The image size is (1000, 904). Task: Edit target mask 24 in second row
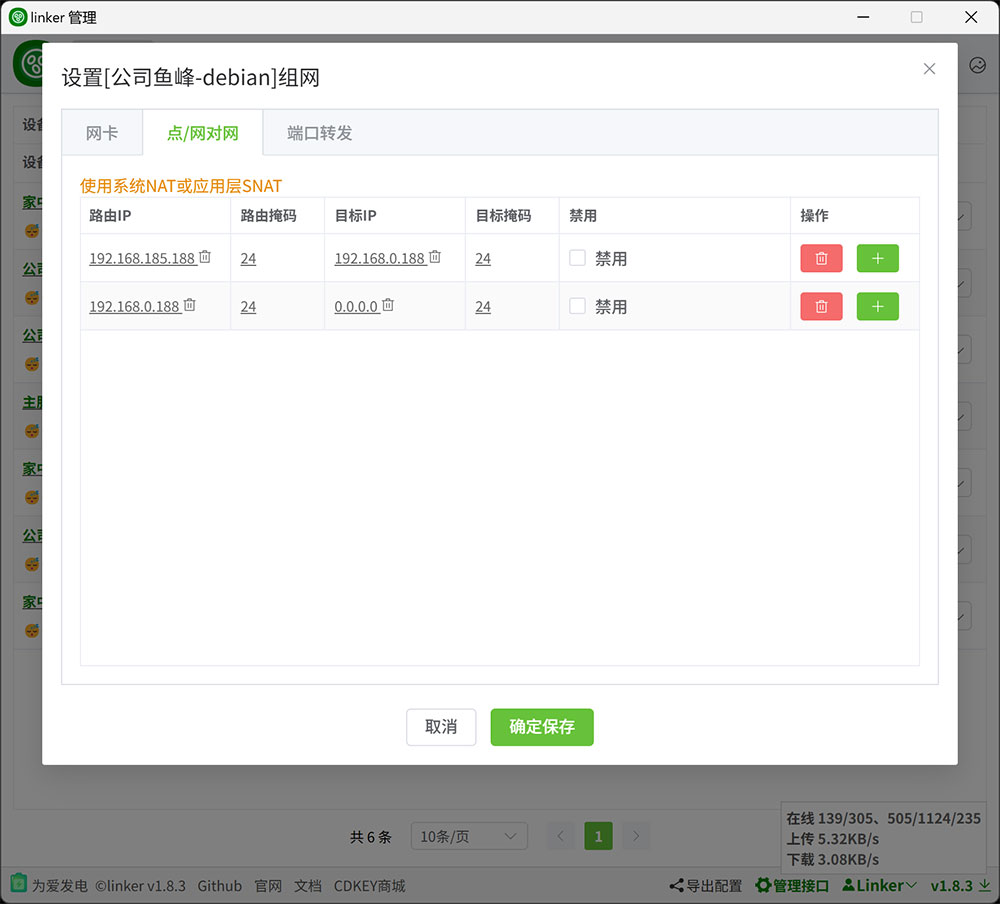pyautogui.click(x=483, y=306)
